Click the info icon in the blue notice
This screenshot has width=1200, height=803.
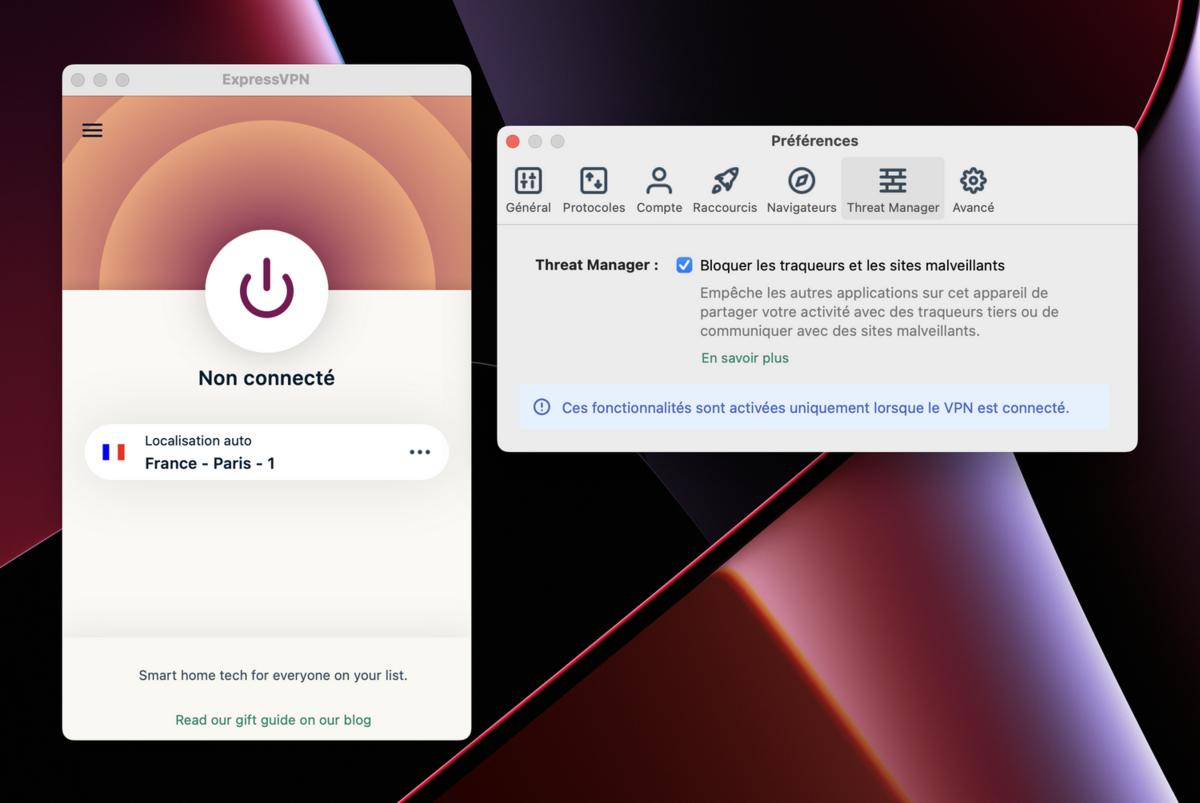[x=542, y=407]
